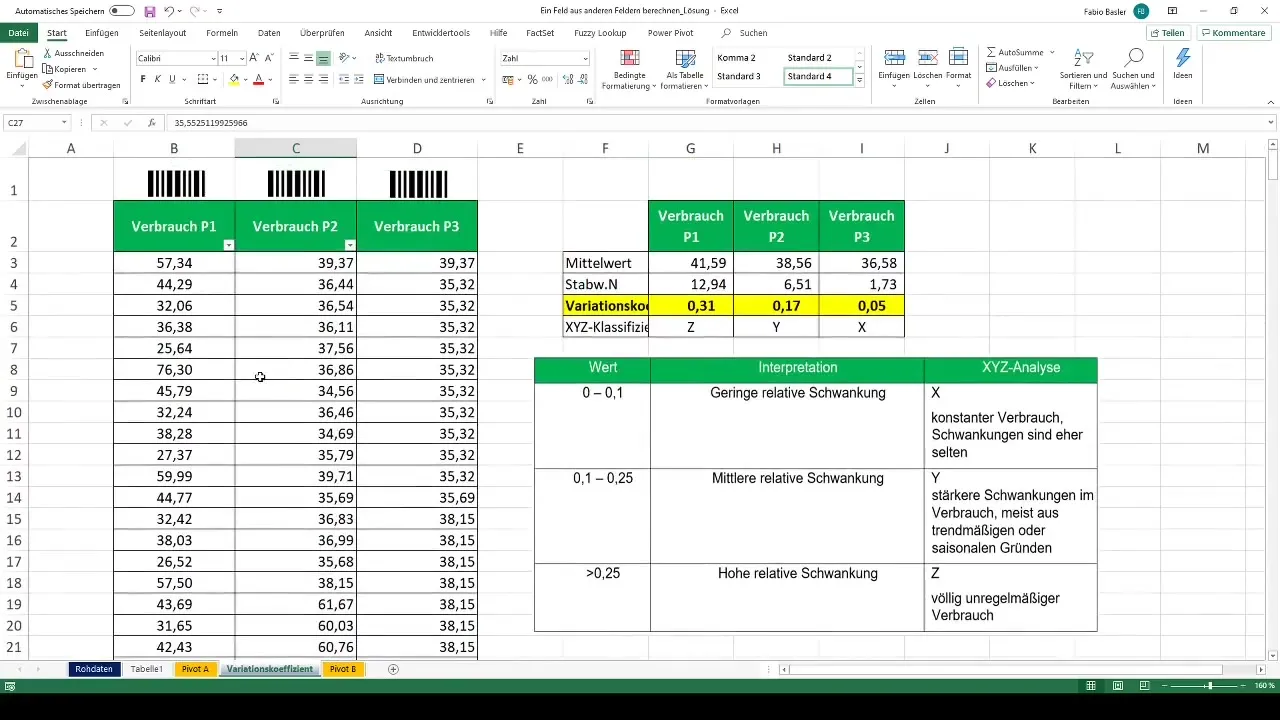Toggle italic (K) formatting
Viewport: 1280px width, 720px height.
[158, 79]
